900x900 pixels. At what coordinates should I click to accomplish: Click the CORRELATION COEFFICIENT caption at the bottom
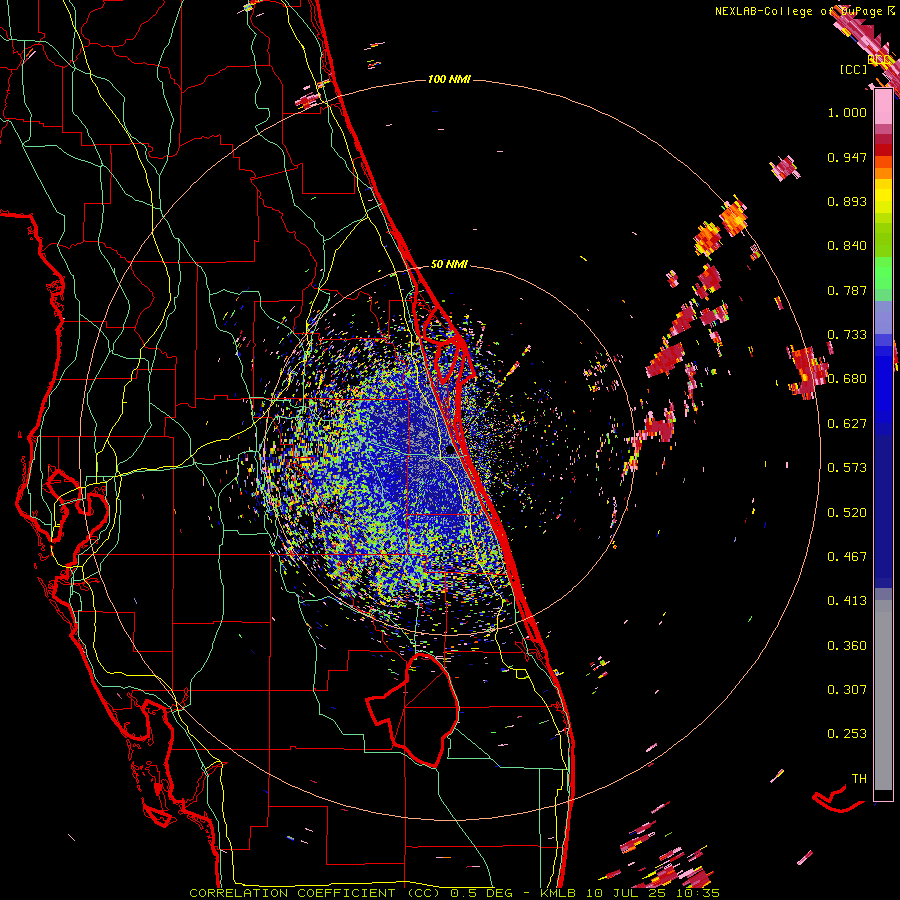click(454, 893)
